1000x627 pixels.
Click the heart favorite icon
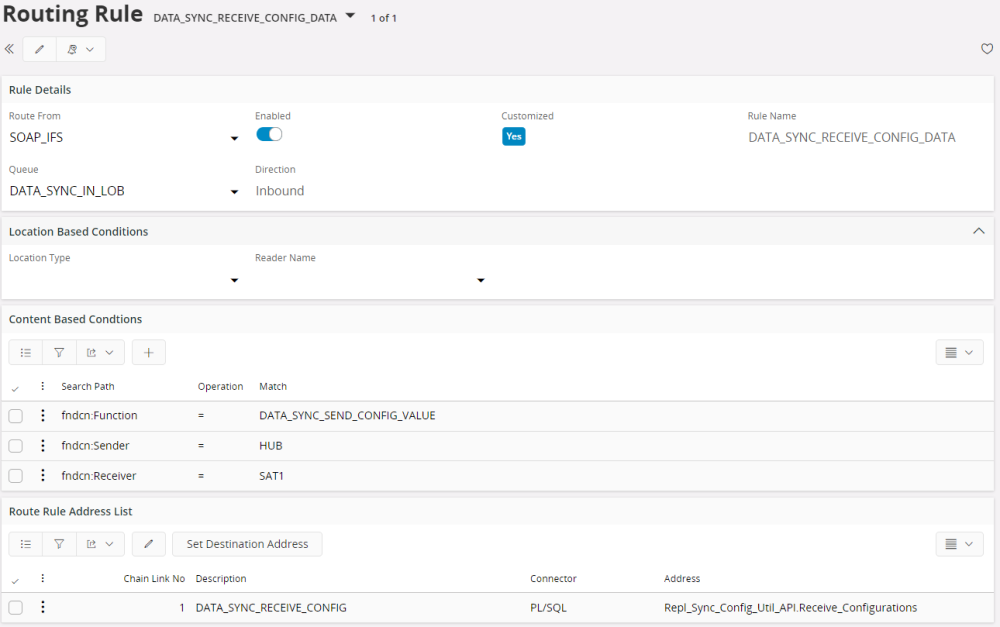pos(987,49)
